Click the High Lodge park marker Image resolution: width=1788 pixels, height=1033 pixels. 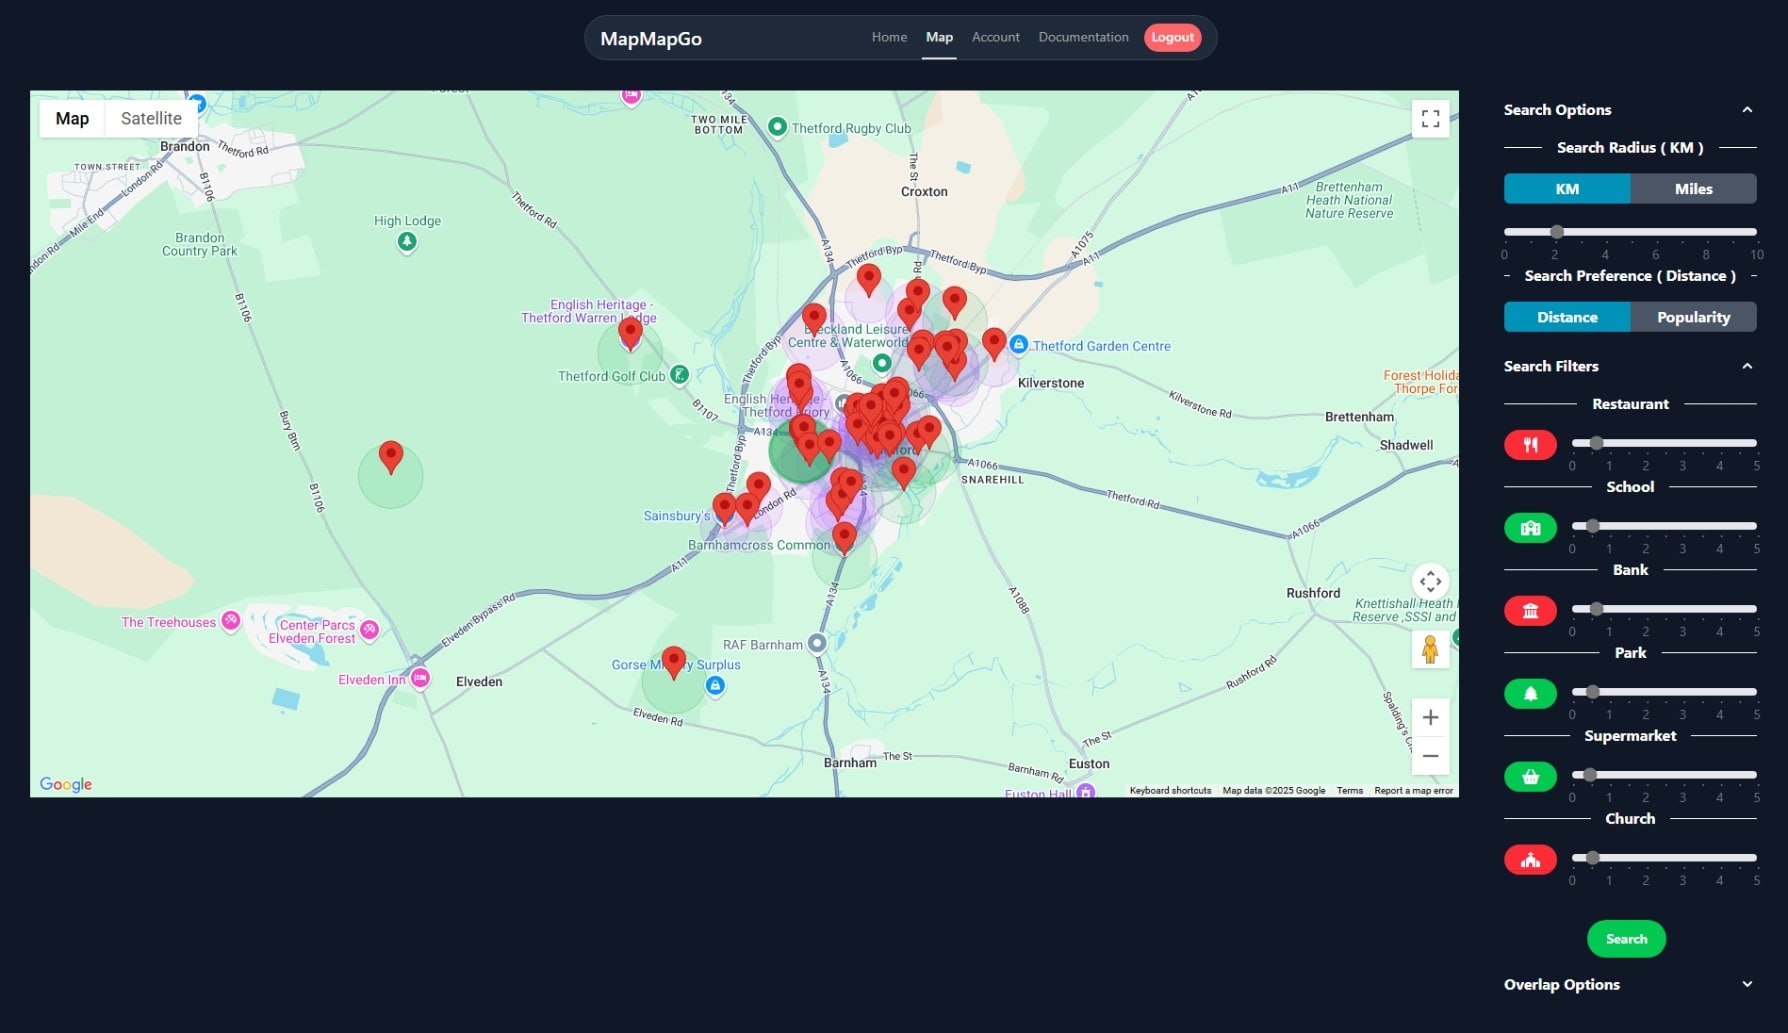(407, 242)
